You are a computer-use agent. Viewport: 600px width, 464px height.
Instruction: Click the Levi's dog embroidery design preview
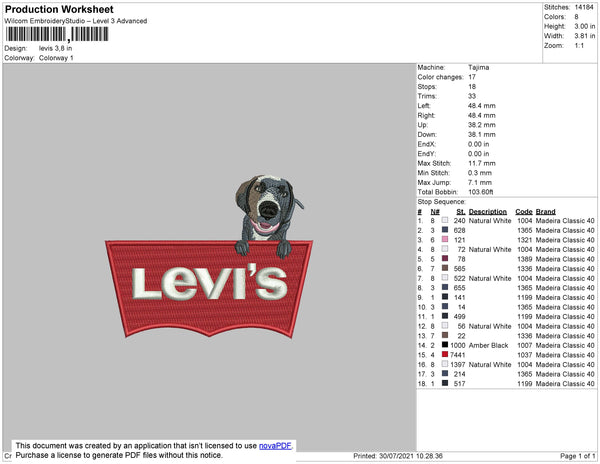coord(209,256)
